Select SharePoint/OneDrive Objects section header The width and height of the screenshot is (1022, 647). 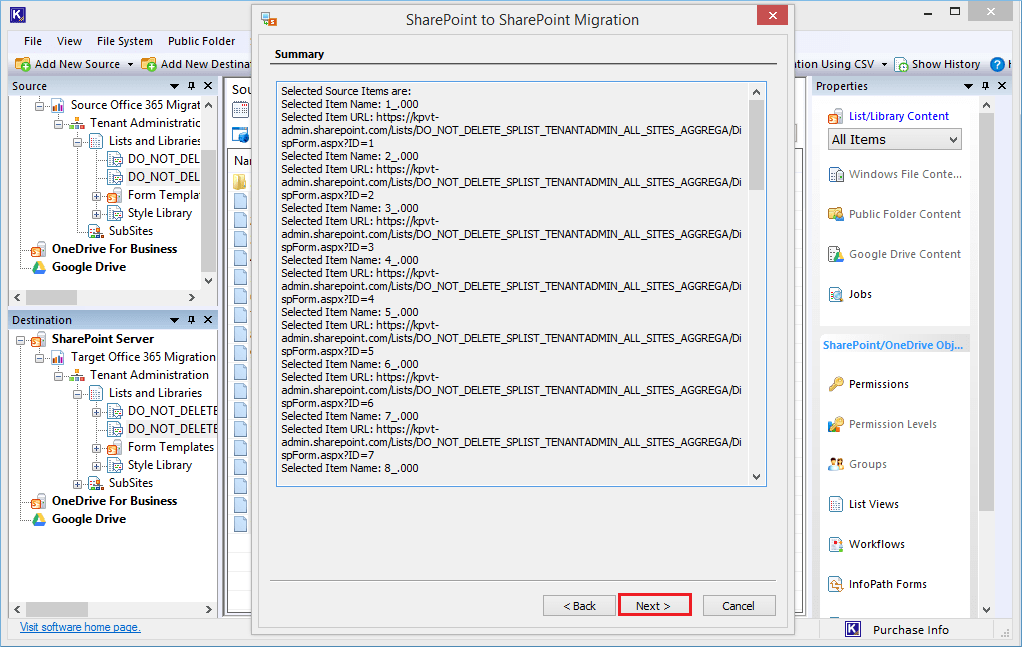[892, 345]
